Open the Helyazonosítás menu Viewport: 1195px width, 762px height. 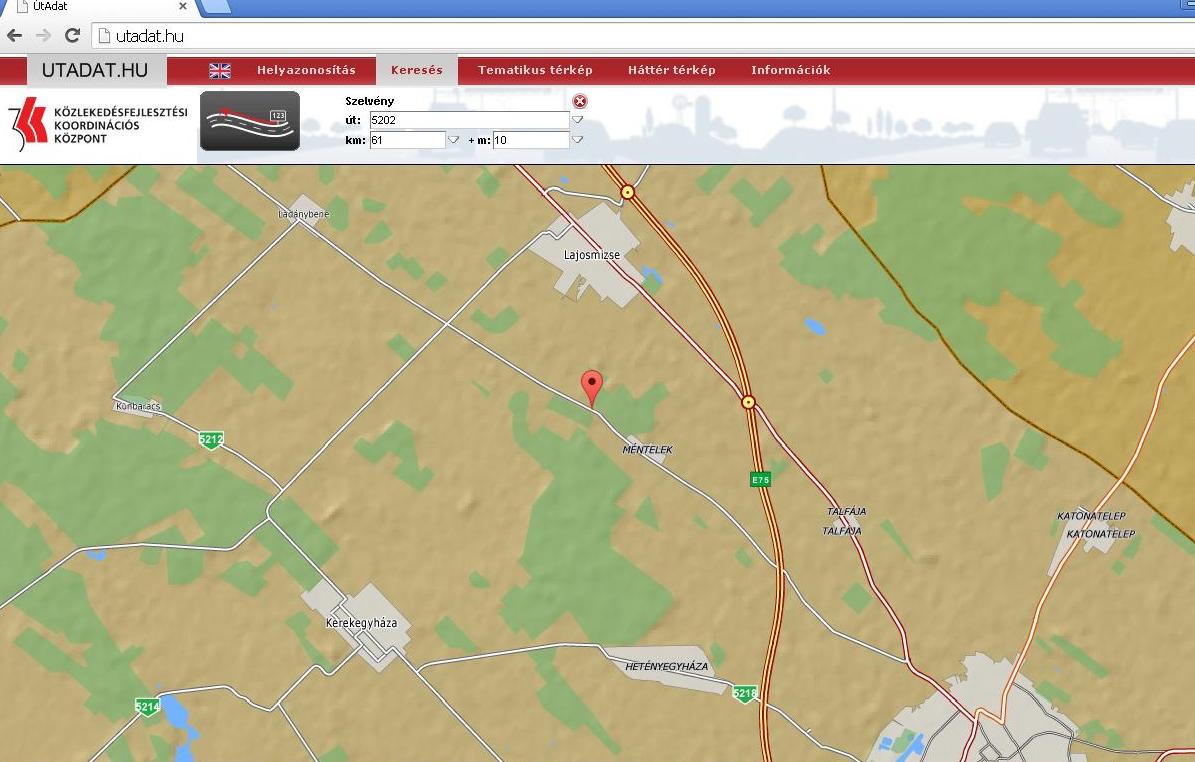[306, 70]
